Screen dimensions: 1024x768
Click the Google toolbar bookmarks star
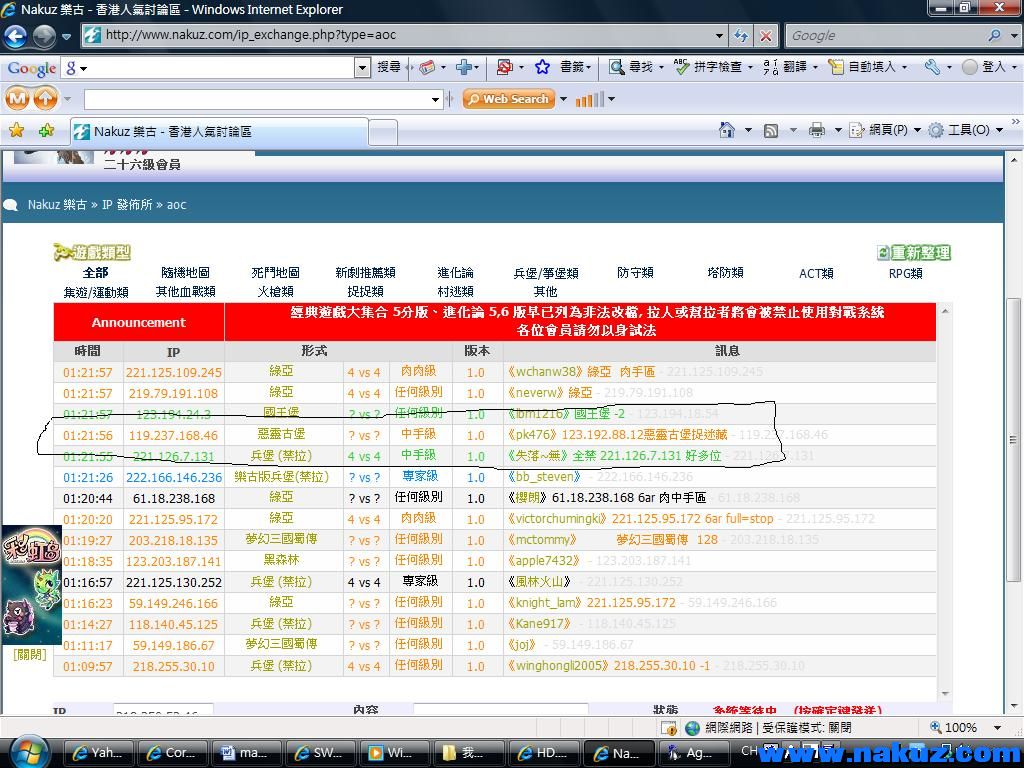(x=542, y=67)
